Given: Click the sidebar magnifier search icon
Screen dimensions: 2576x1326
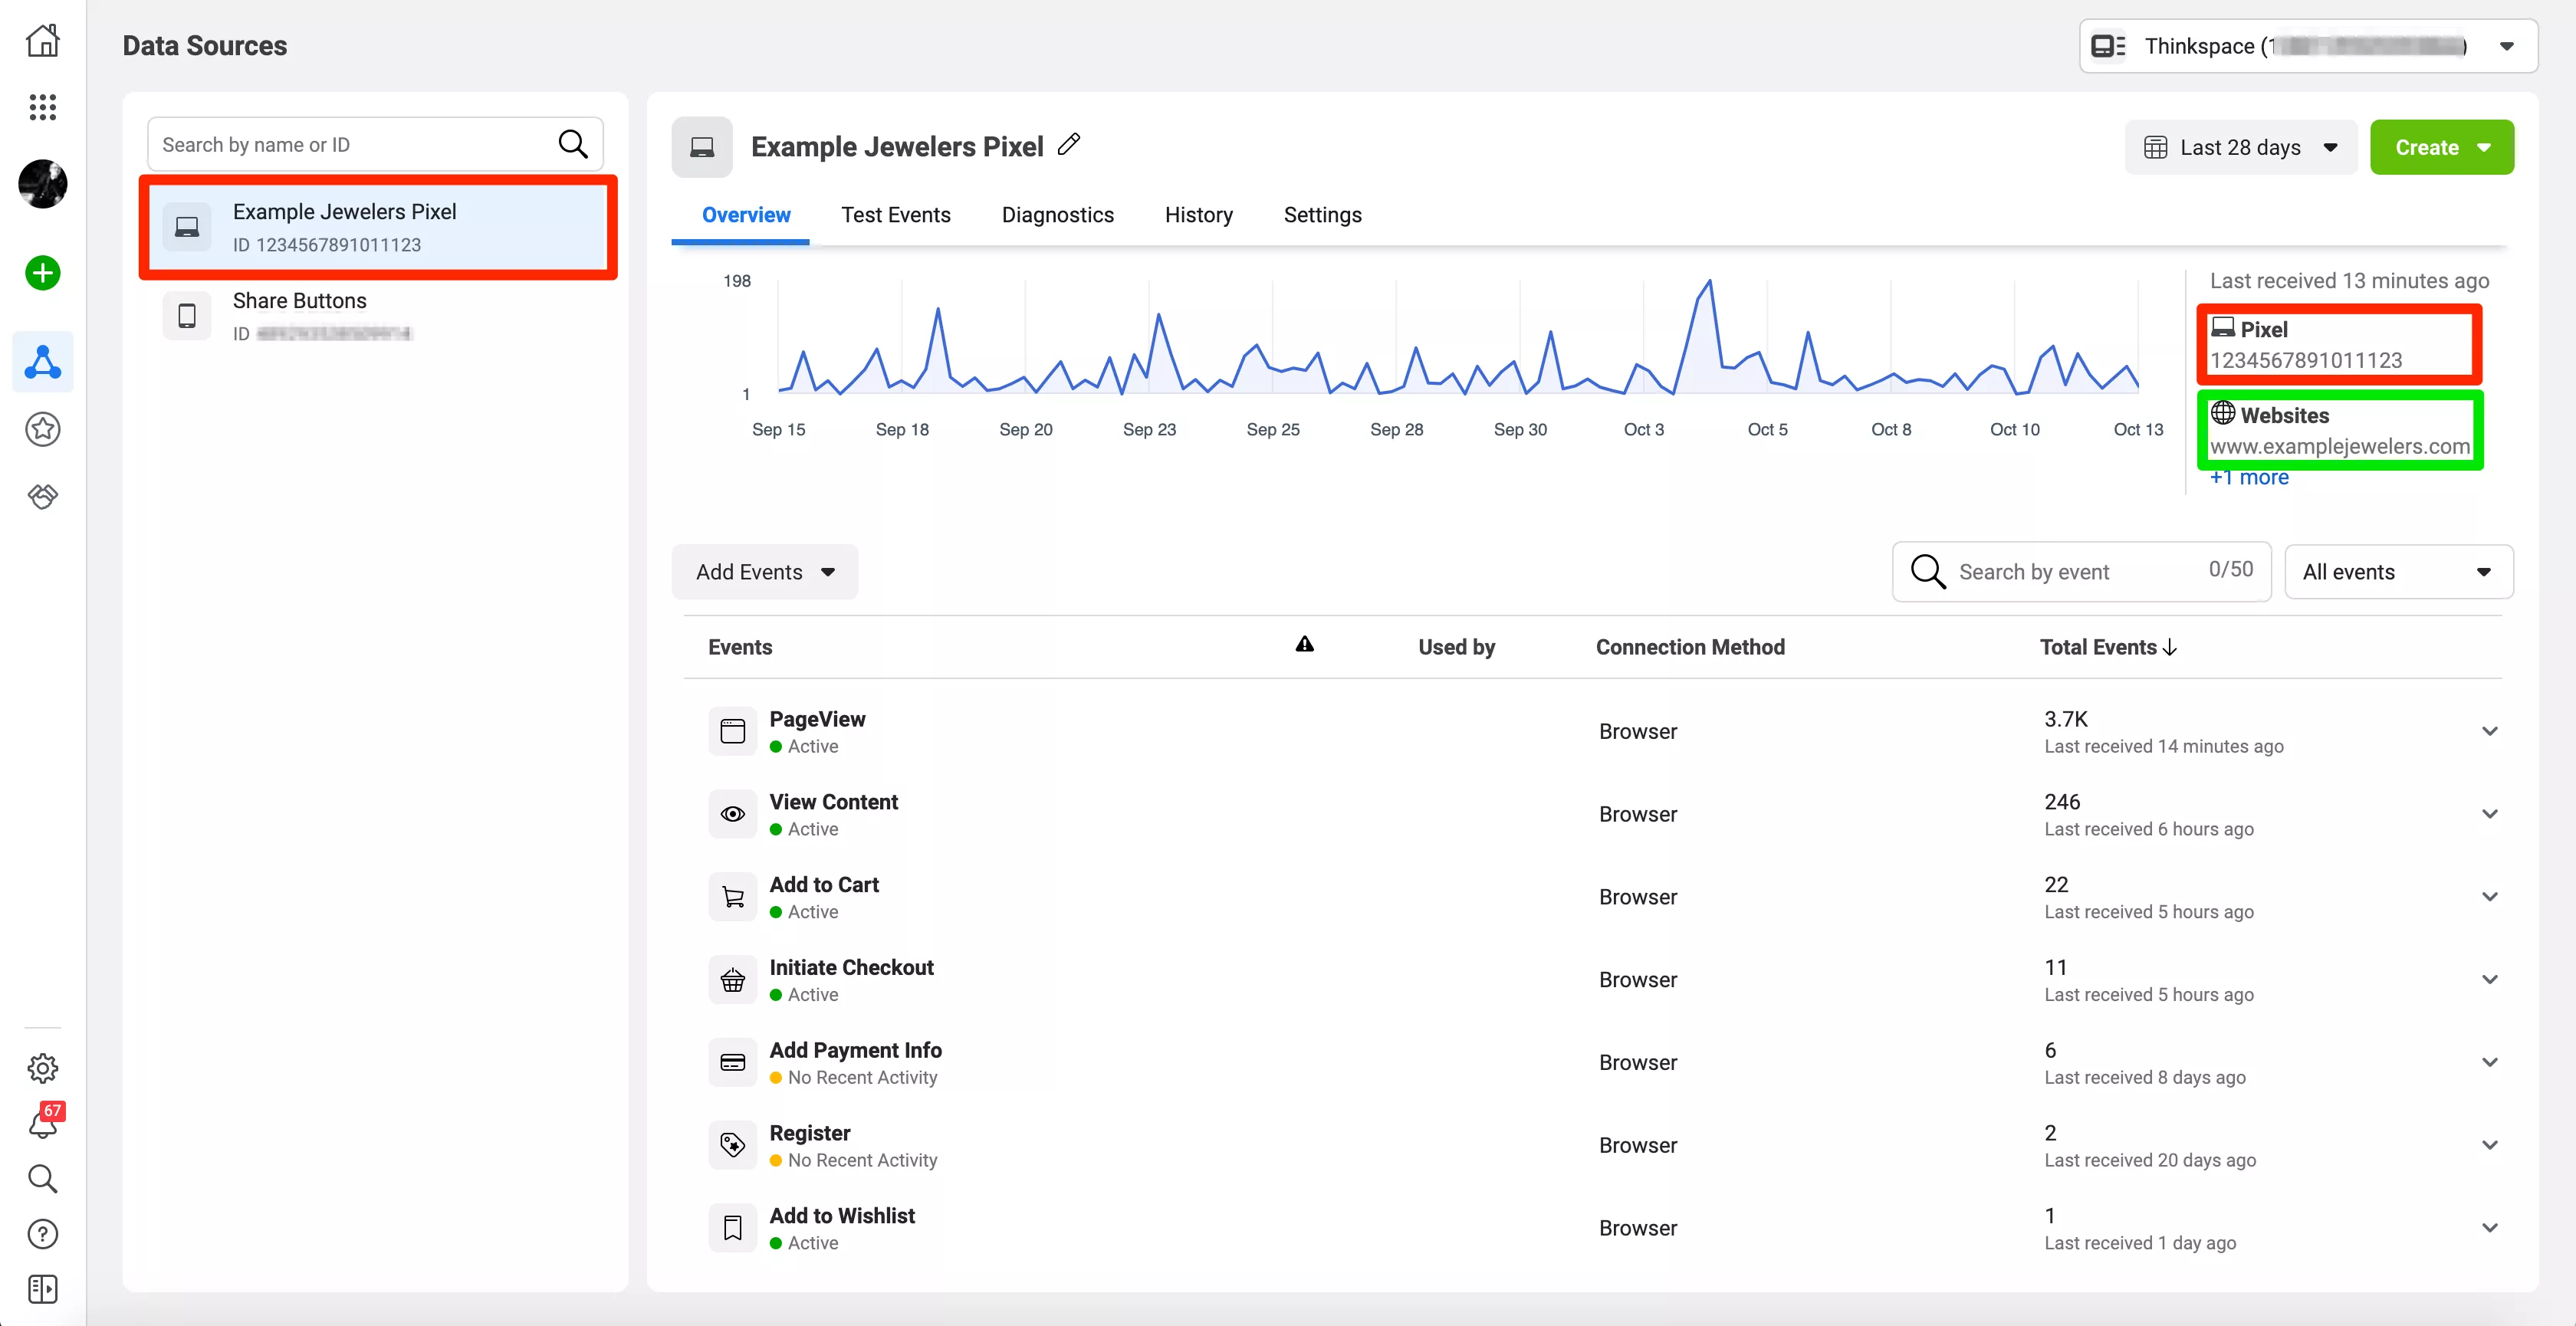Looking at the screenshot, I should click(x=42, y=1179).
